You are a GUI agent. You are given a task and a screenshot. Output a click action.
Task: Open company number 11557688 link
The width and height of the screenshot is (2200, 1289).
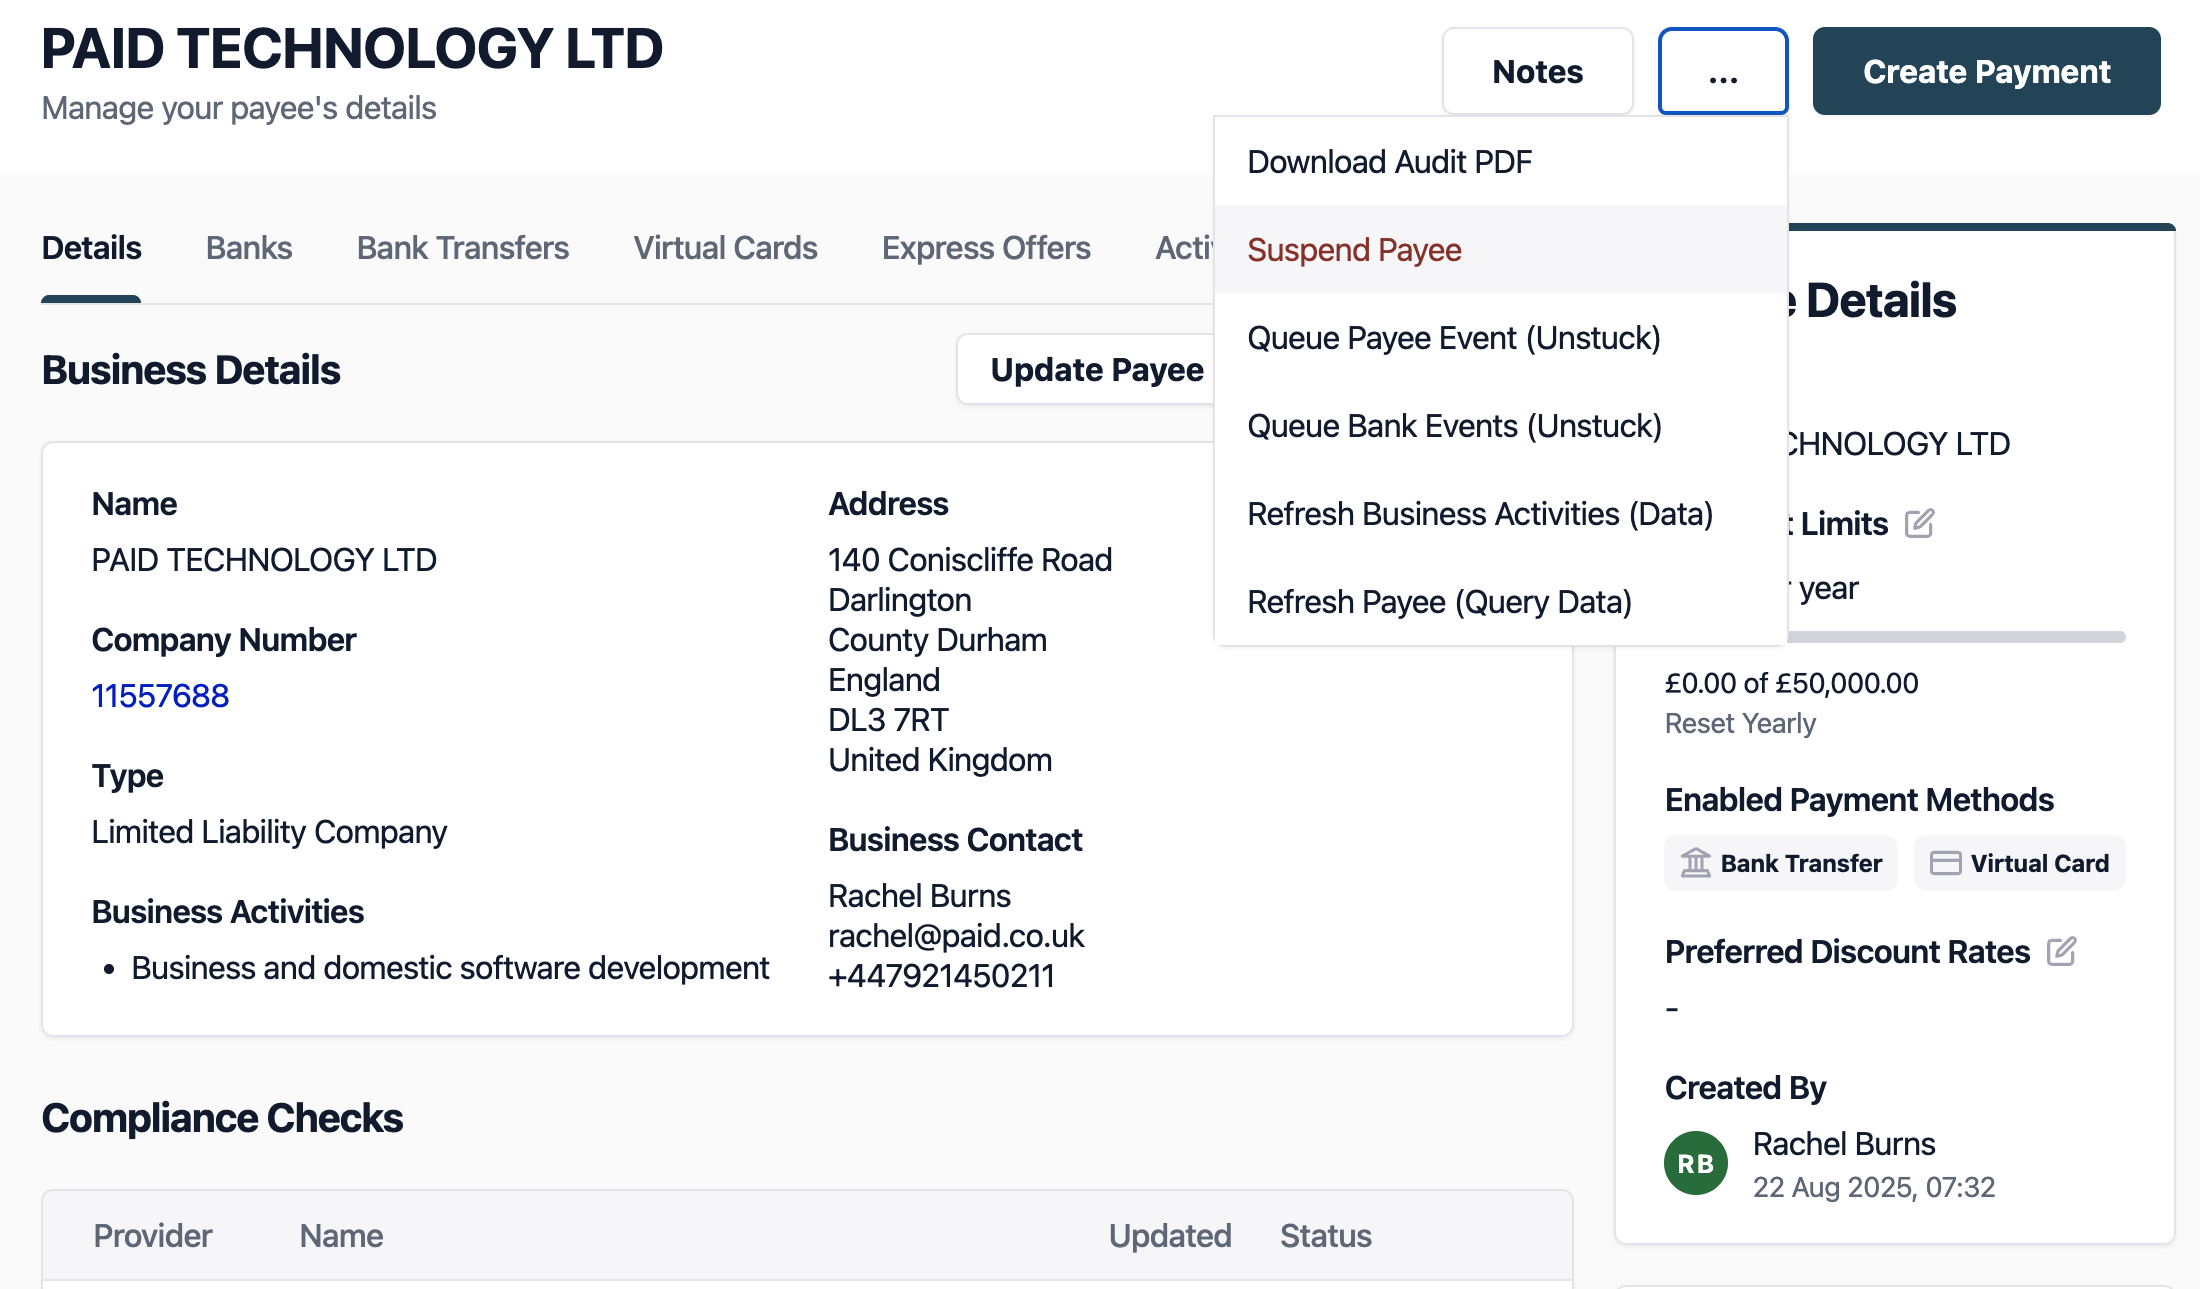[x=160, y=695]
